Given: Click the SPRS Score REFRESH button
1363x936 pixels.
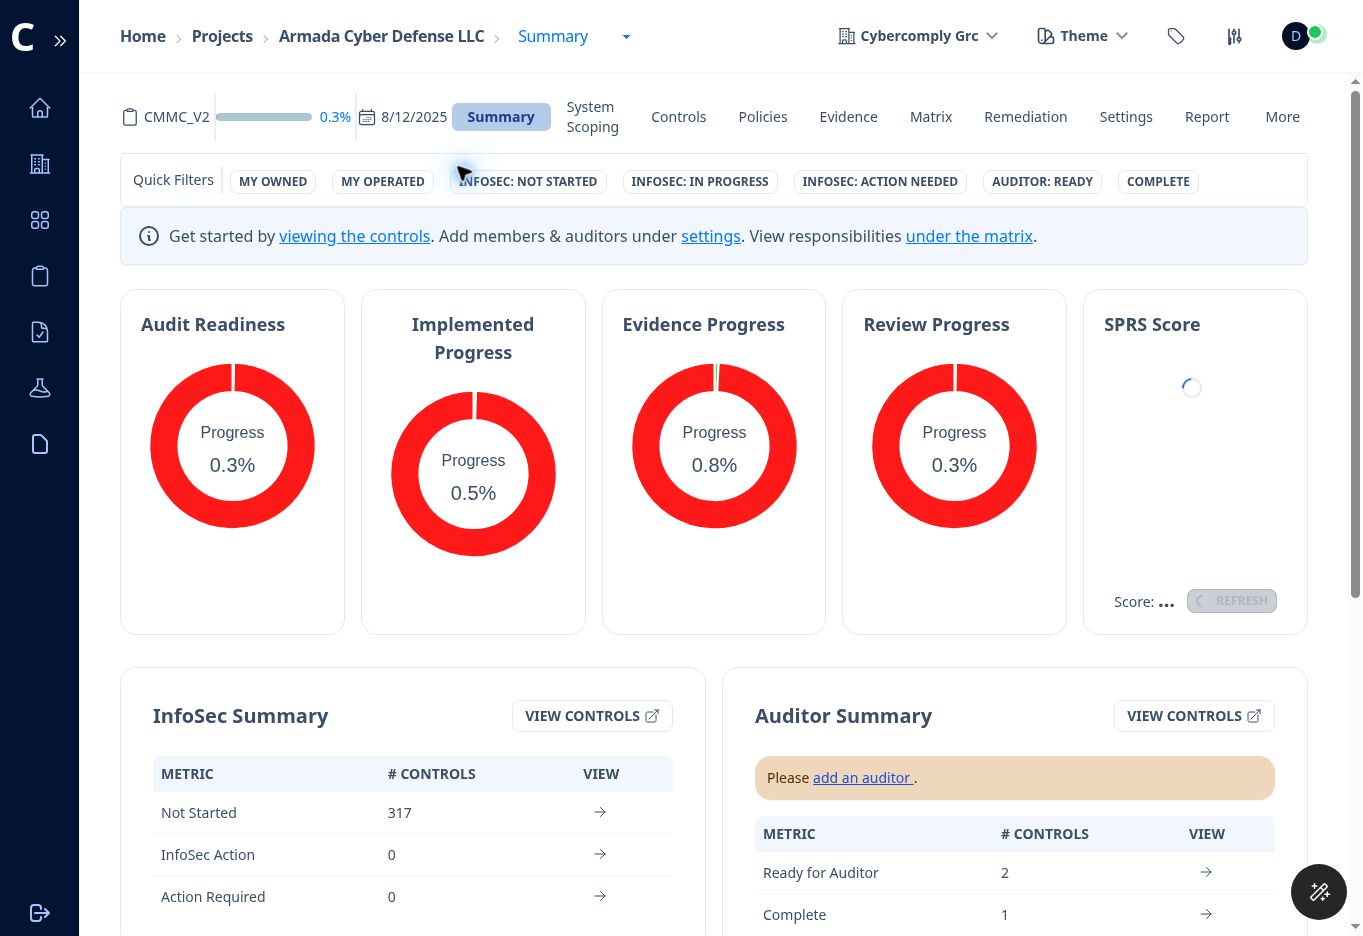Looking at the screenshot, I should pyautogui.click(x=1232, y=601).
